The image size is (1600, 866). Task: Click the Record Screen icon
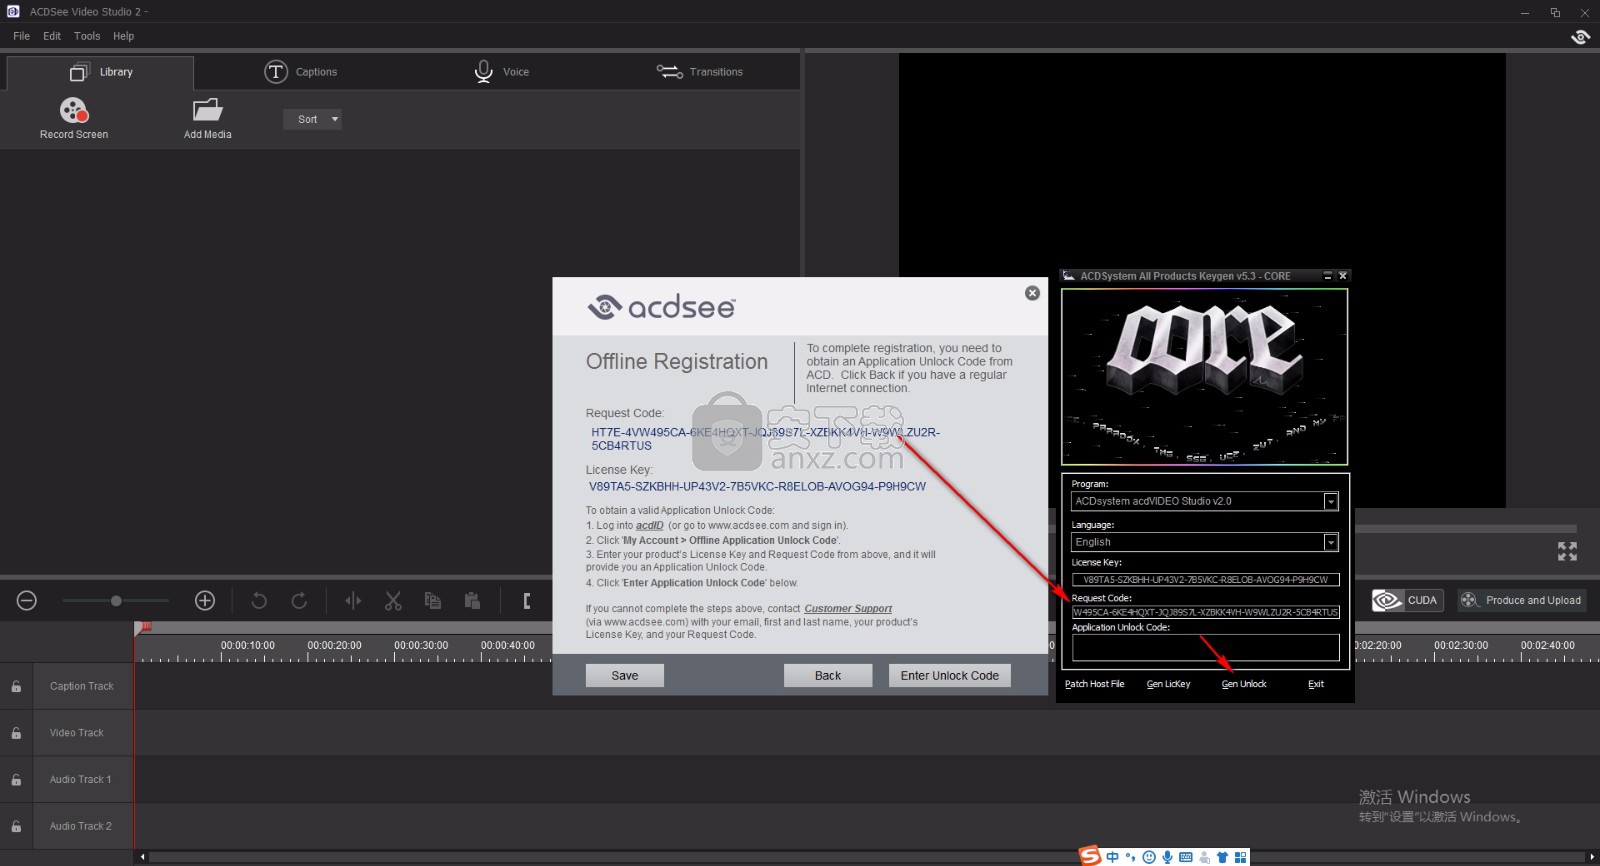[x=74, y=110]
